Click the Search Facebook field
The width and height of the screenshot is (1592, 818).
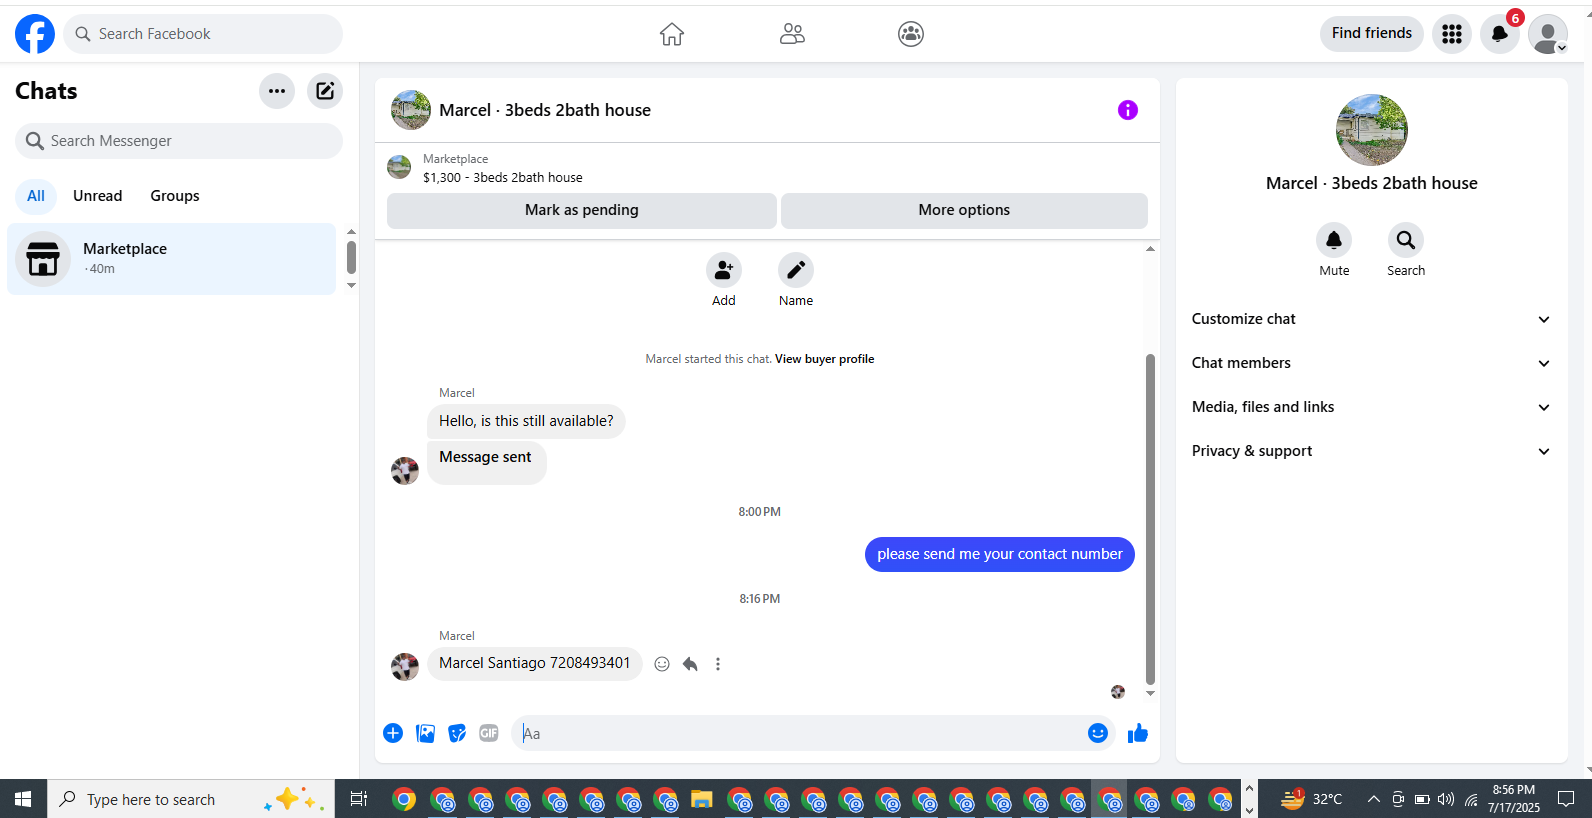(x=203, y=34)
